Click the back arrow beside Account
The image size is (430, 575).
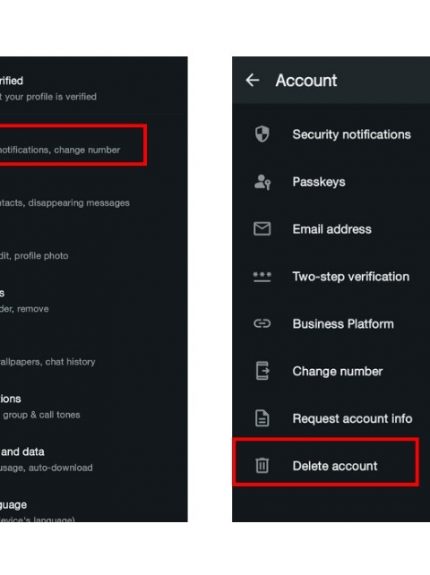(253, 80)
